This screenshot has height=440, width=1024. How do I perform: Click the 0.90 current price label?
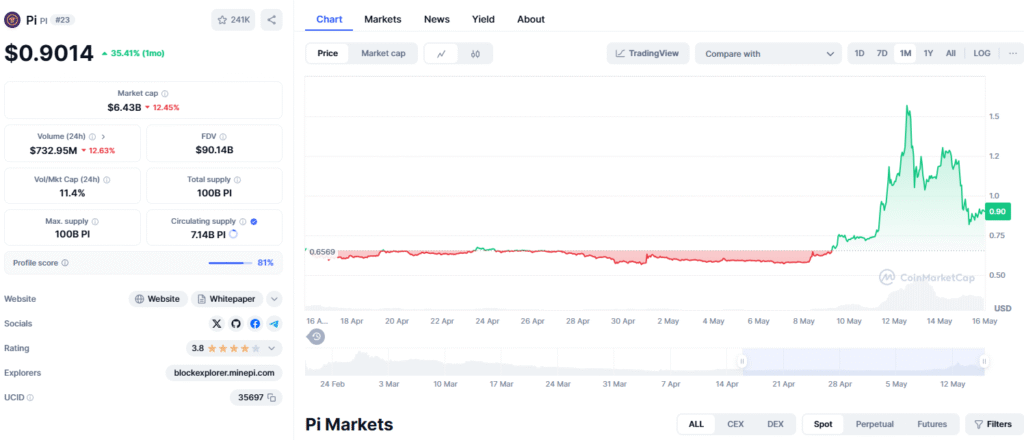point(997,211)
